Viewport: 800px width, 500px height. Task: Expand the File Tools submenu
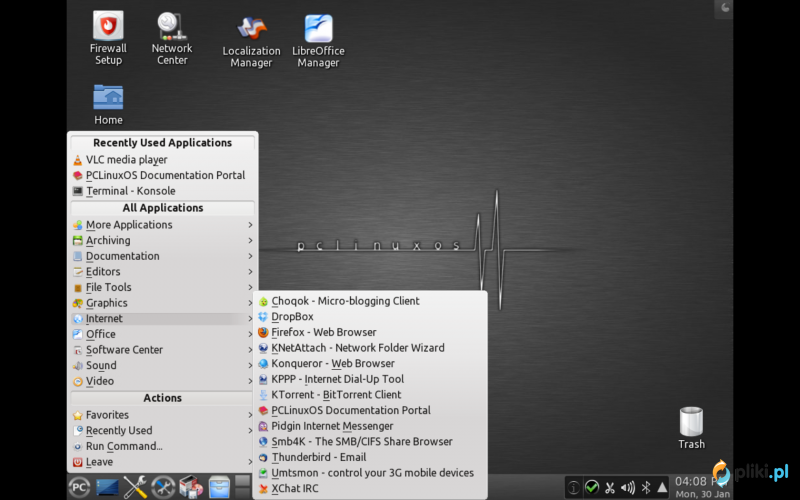pyautogui.click(x=163, y=287)
